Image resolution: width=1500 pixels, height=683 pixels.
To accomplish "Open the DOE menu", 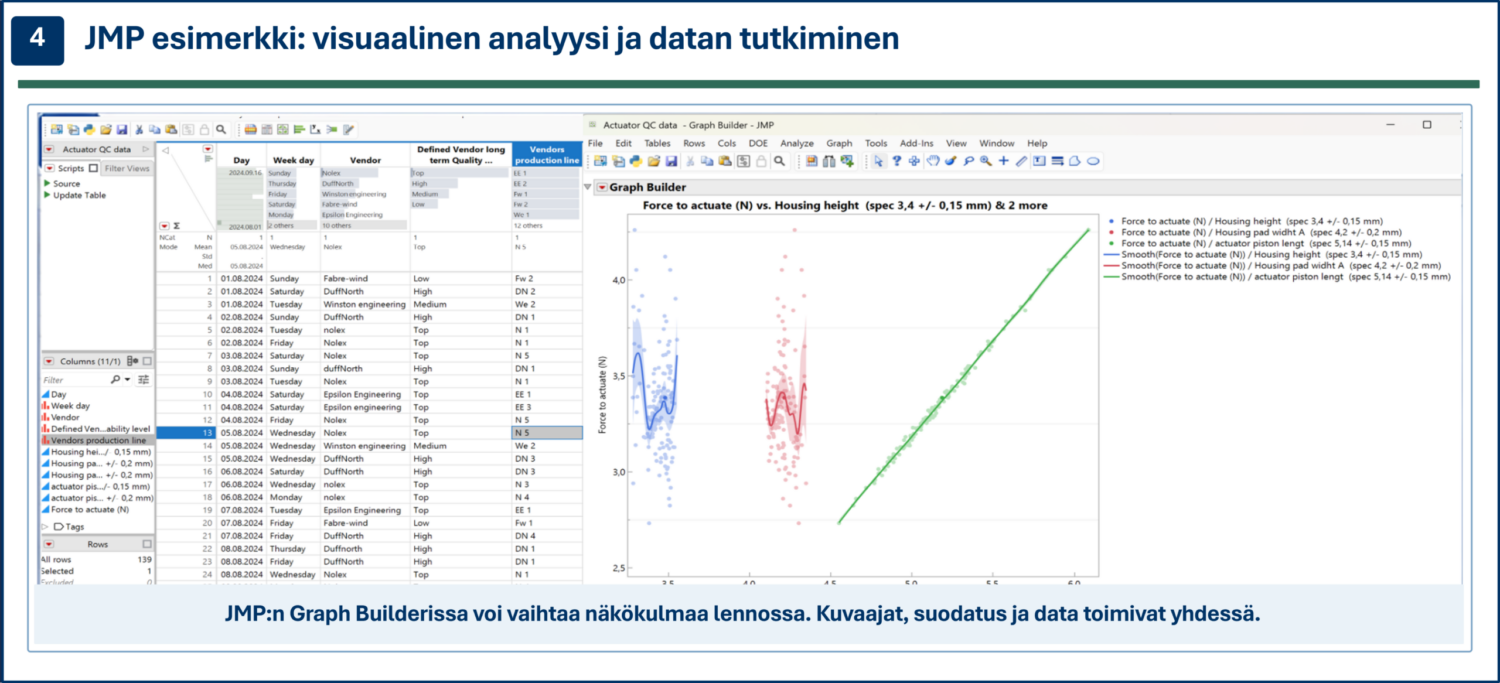I will (x=758, y=143).
